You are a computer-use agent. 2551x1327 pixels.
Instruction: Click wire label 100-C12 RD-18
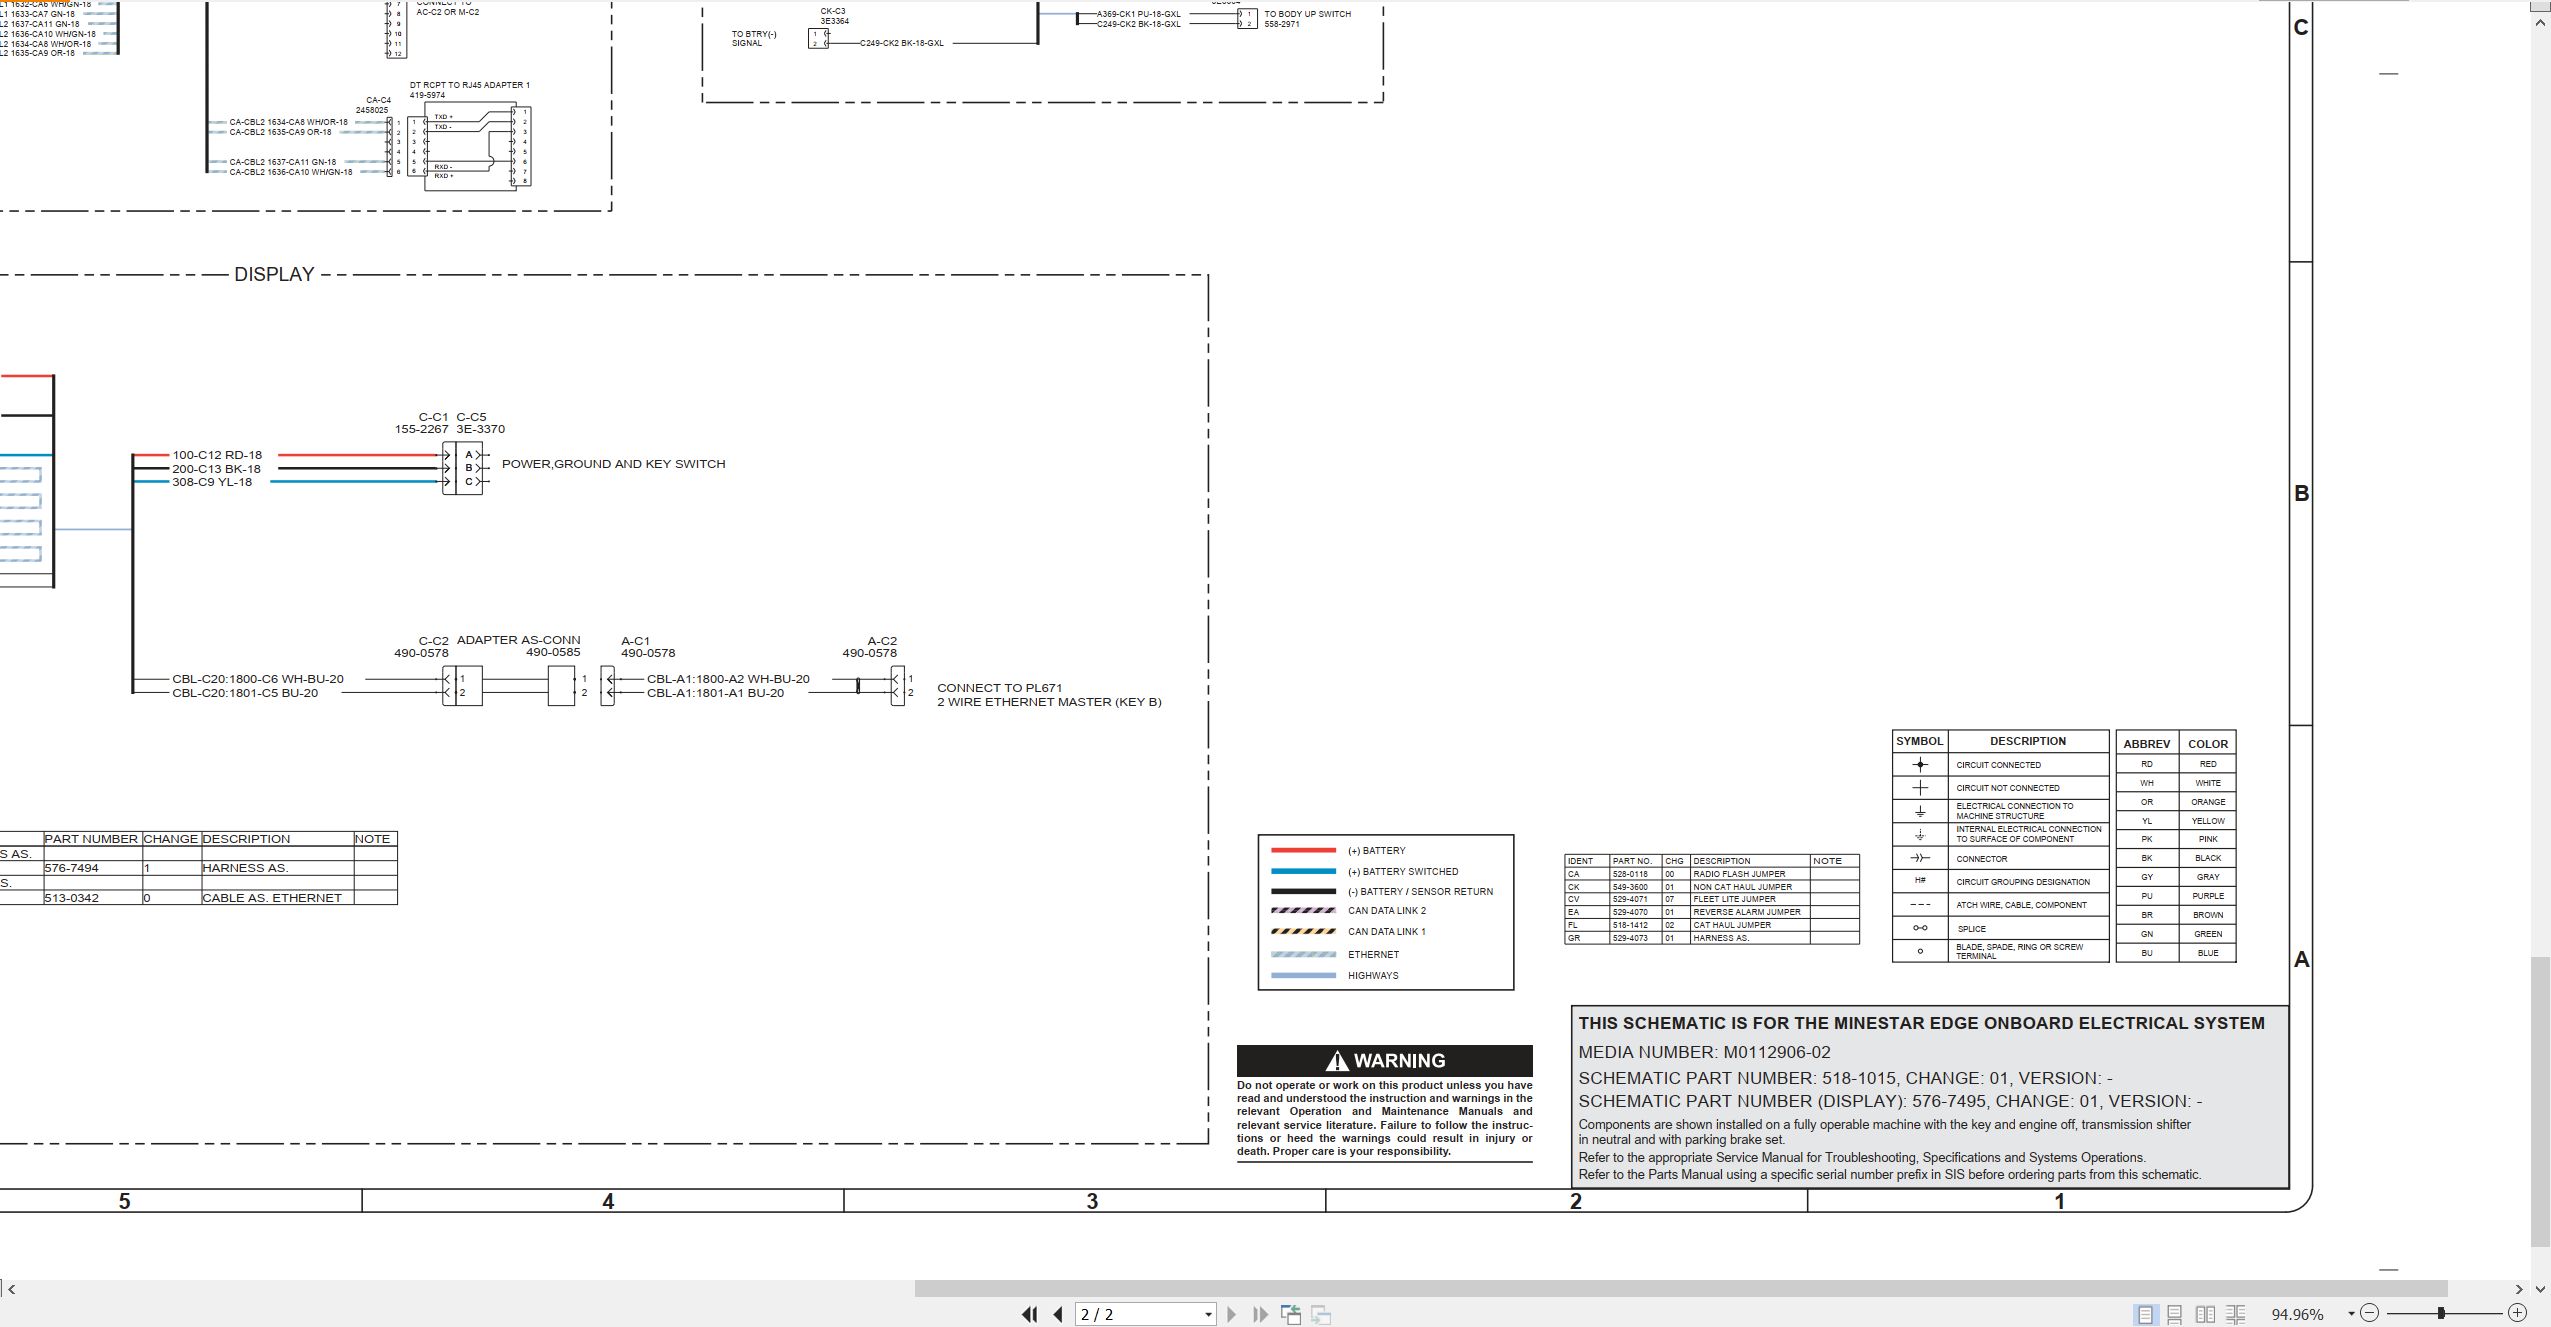pos(217,455)
